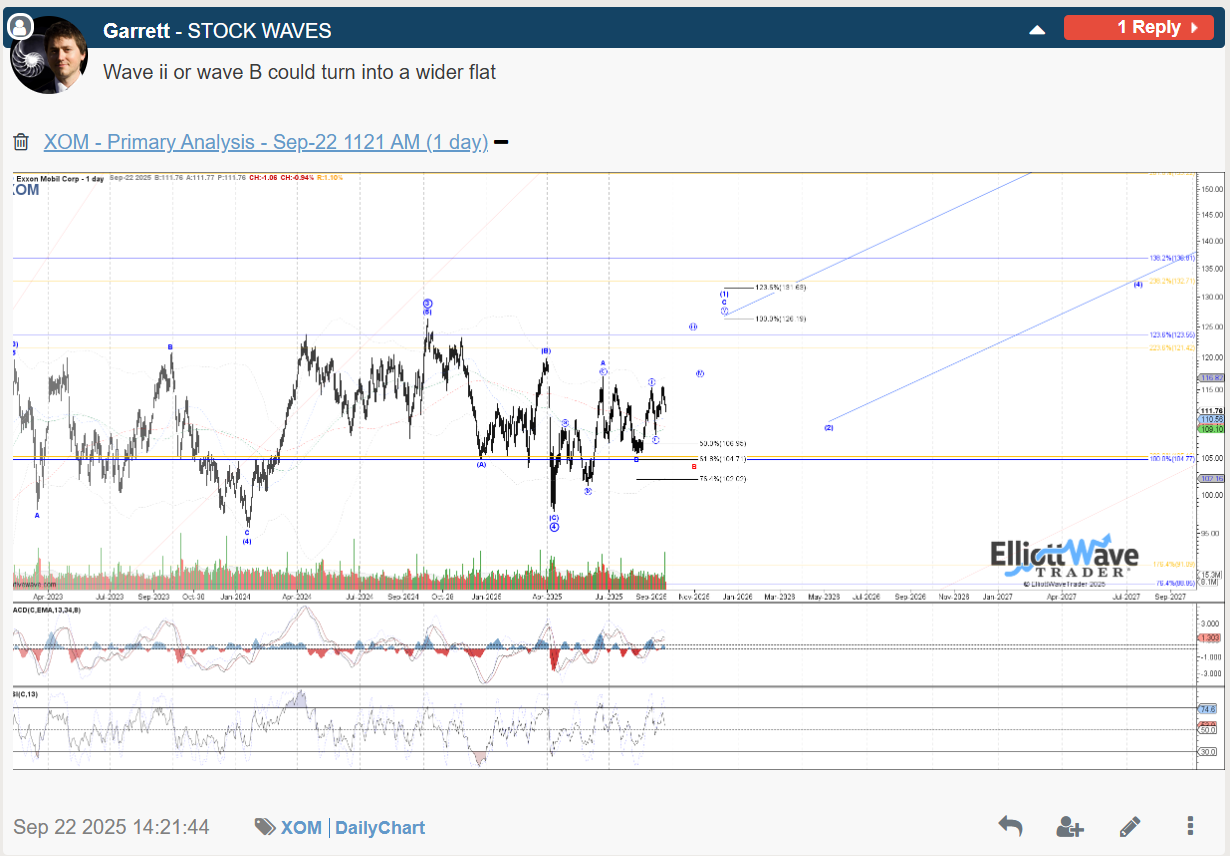1230x856 pixels.
Task: Click the pencil edit icon
Action: point(1130,826)
